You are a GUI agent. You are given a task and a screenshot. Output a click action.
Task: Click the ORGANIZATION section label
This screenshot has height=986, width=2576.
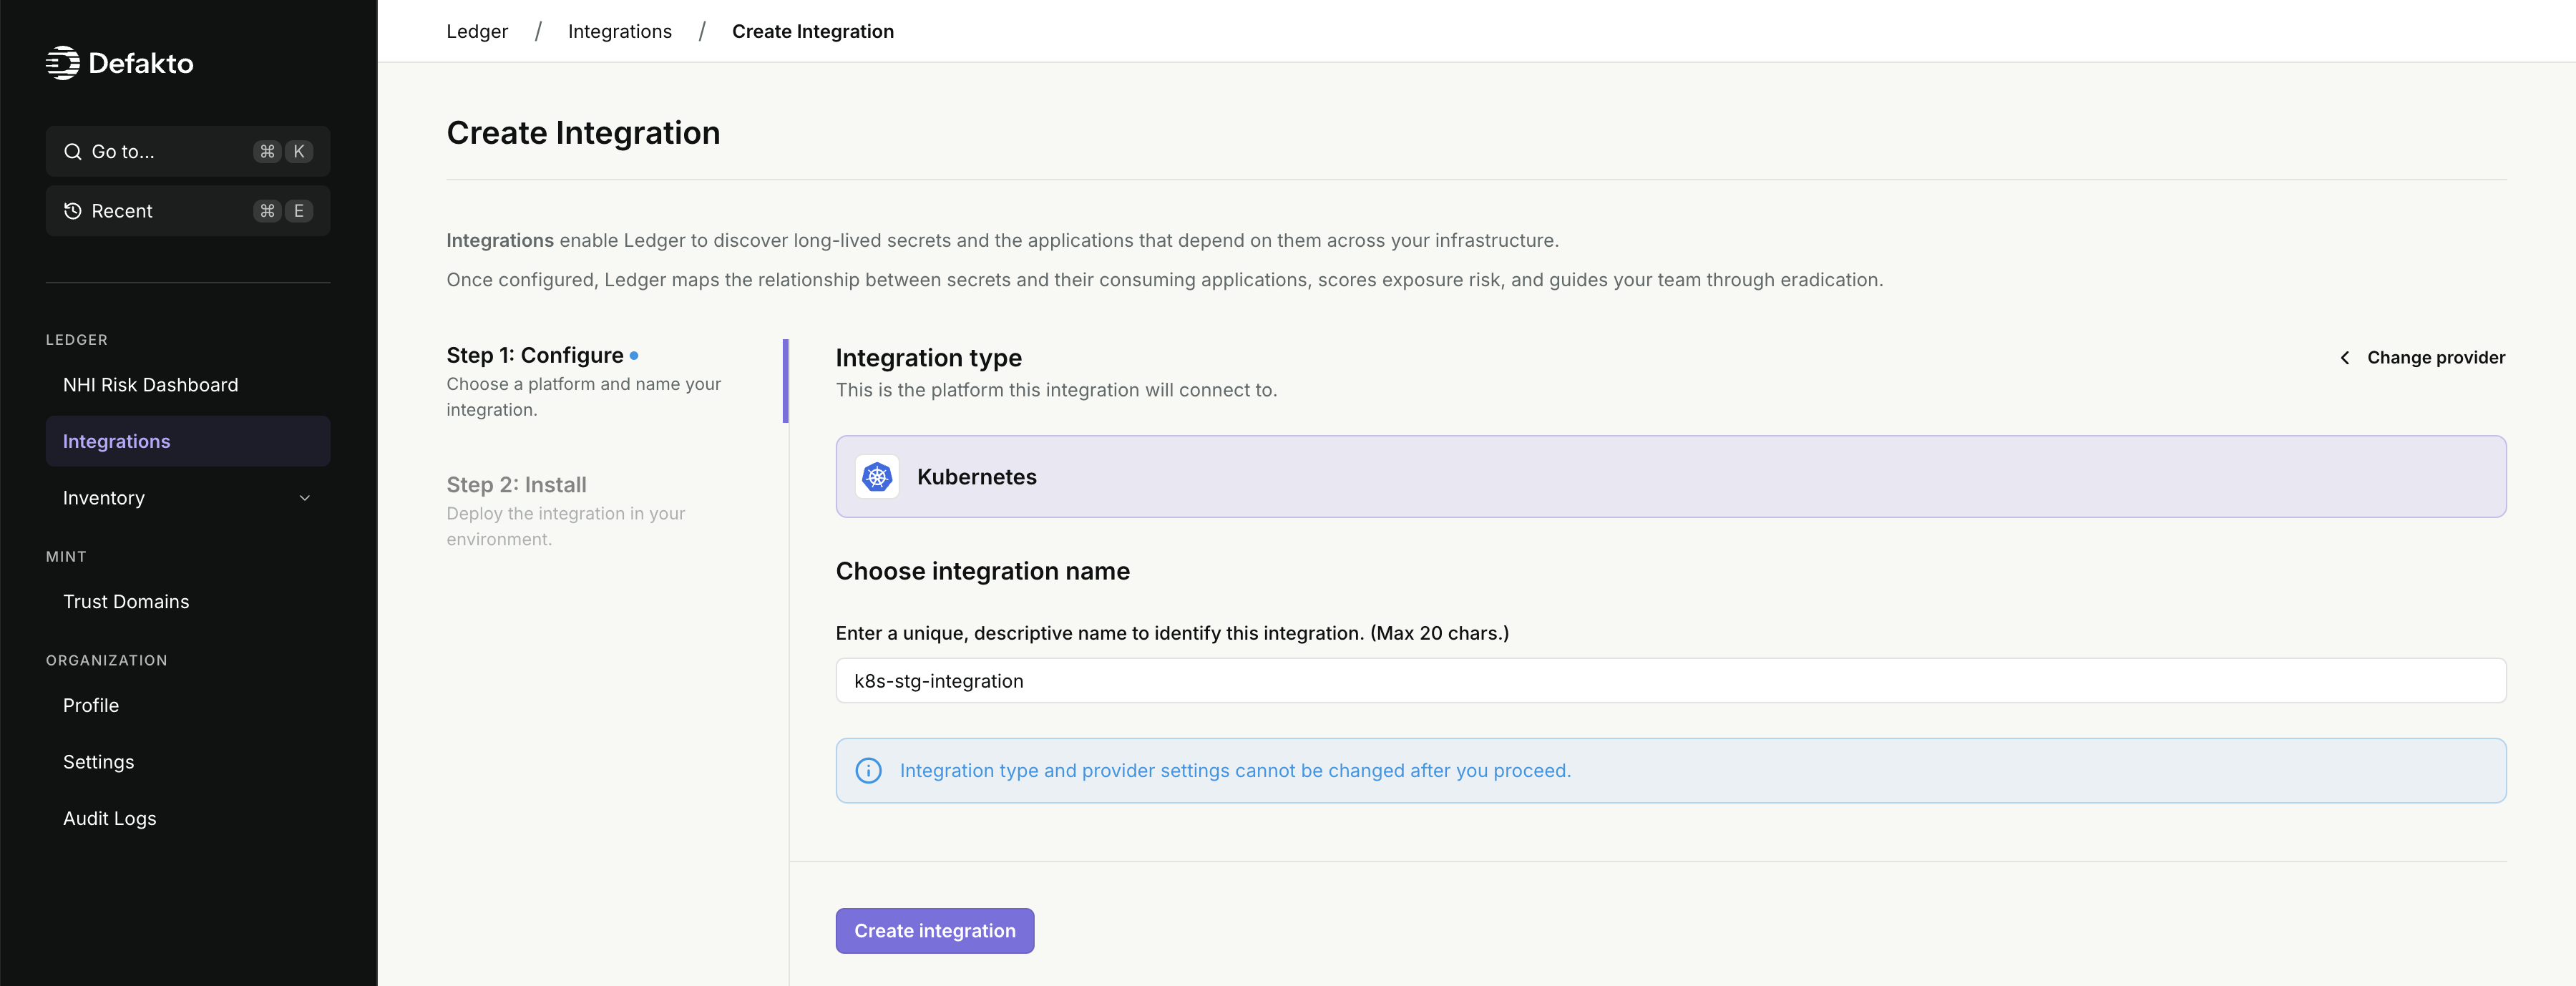(107, 660)
